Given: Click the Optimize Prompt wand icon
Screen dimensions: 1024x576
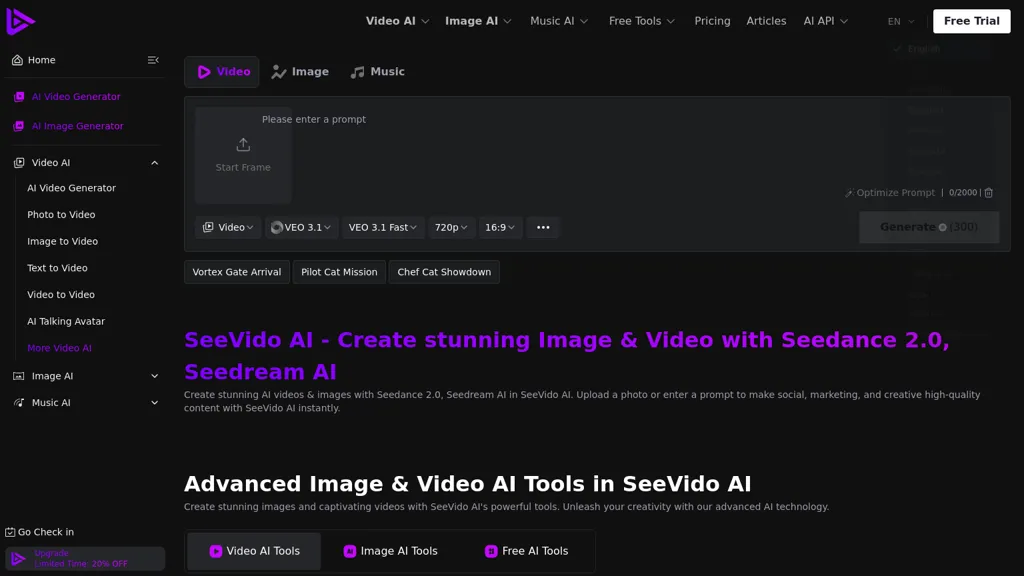Looking at the screenshot, I should (849, 193).
